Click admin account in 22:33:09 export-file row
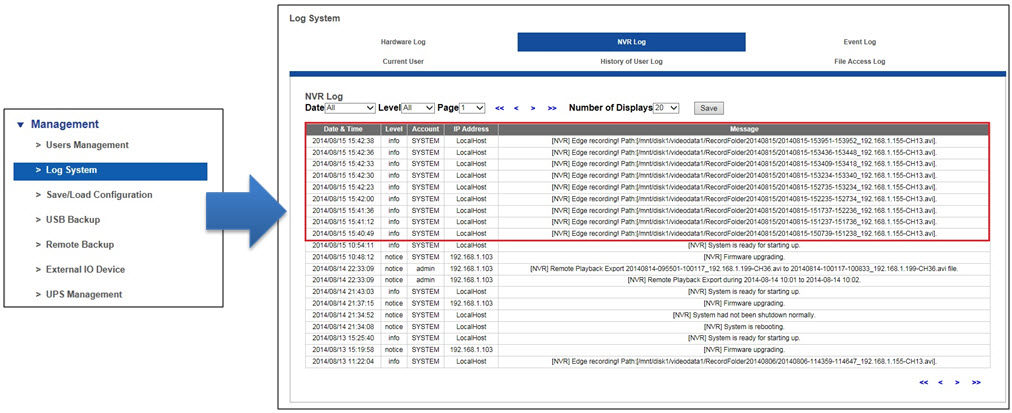1012x413 pixels. coord(425,268)
